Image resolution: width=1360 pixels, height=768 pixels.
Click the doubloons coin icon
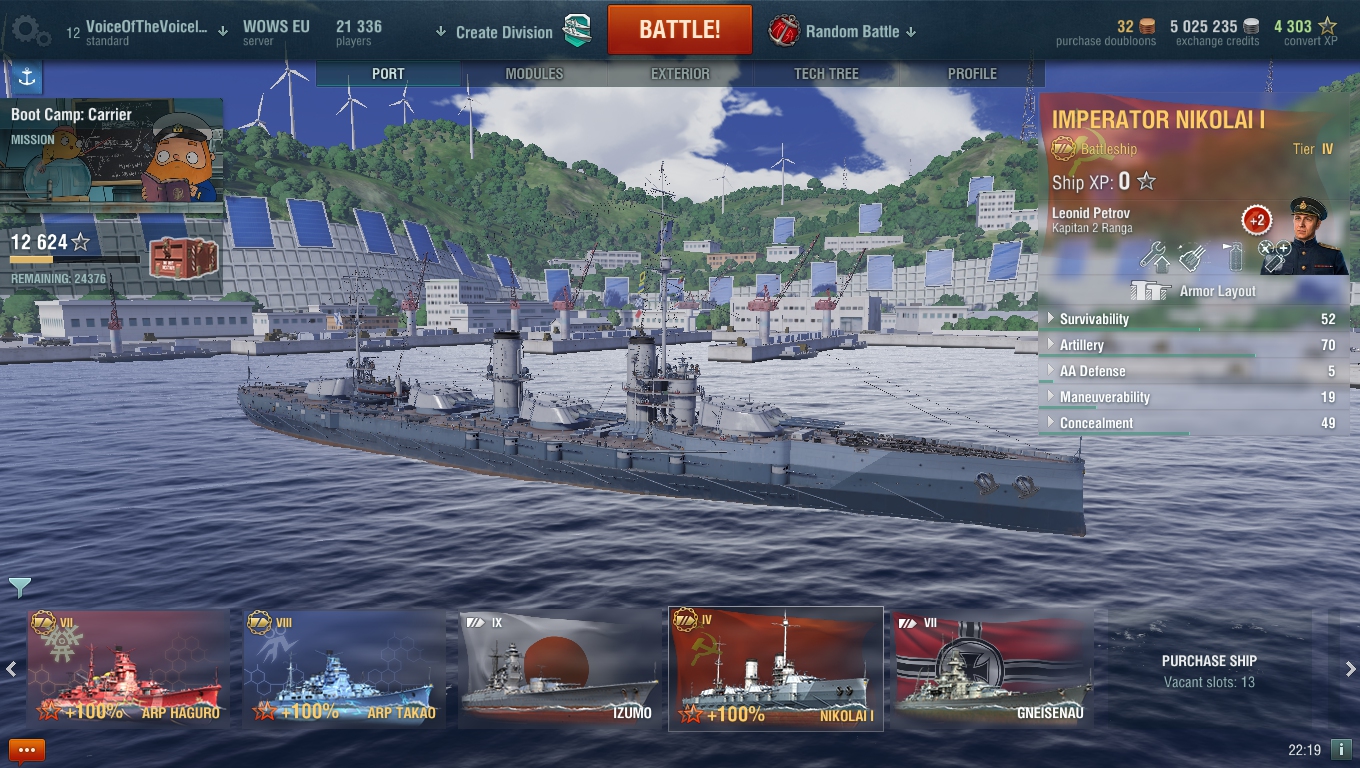coord(1148,26)
